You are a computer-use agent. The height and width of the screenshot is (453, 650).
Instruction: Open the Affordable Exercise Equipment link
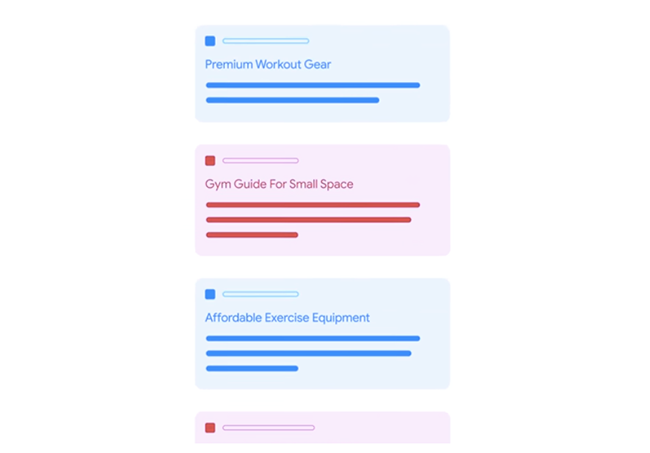pyautogui.click(x=287, y=317)
